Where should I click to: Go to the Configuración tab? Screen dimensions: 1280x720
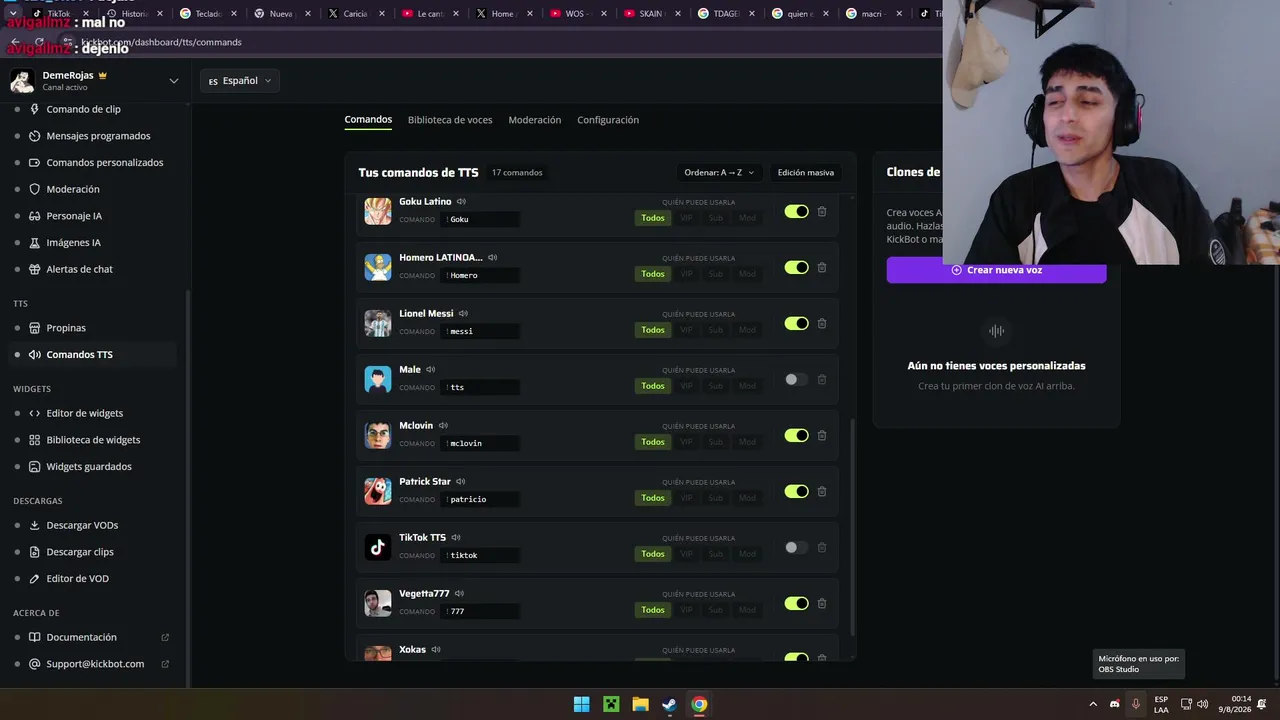[608, 120]
